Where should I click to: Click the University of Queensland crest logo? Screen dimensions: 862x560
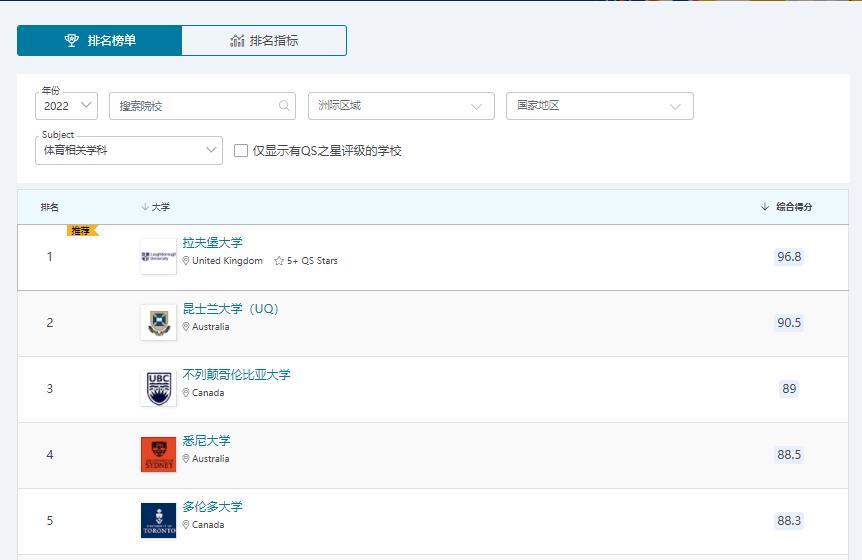click(x=158, y=323)
